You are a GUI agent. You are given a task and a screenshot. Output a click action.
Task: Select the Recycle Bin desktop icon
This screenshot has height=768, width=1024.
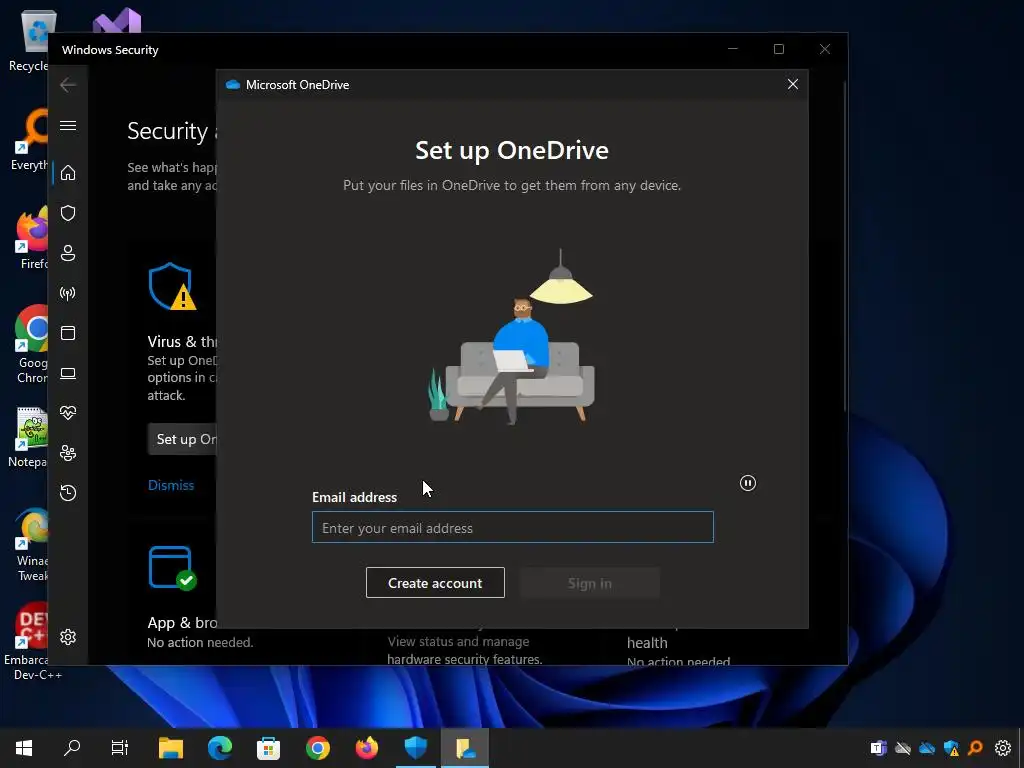(31, 42)
